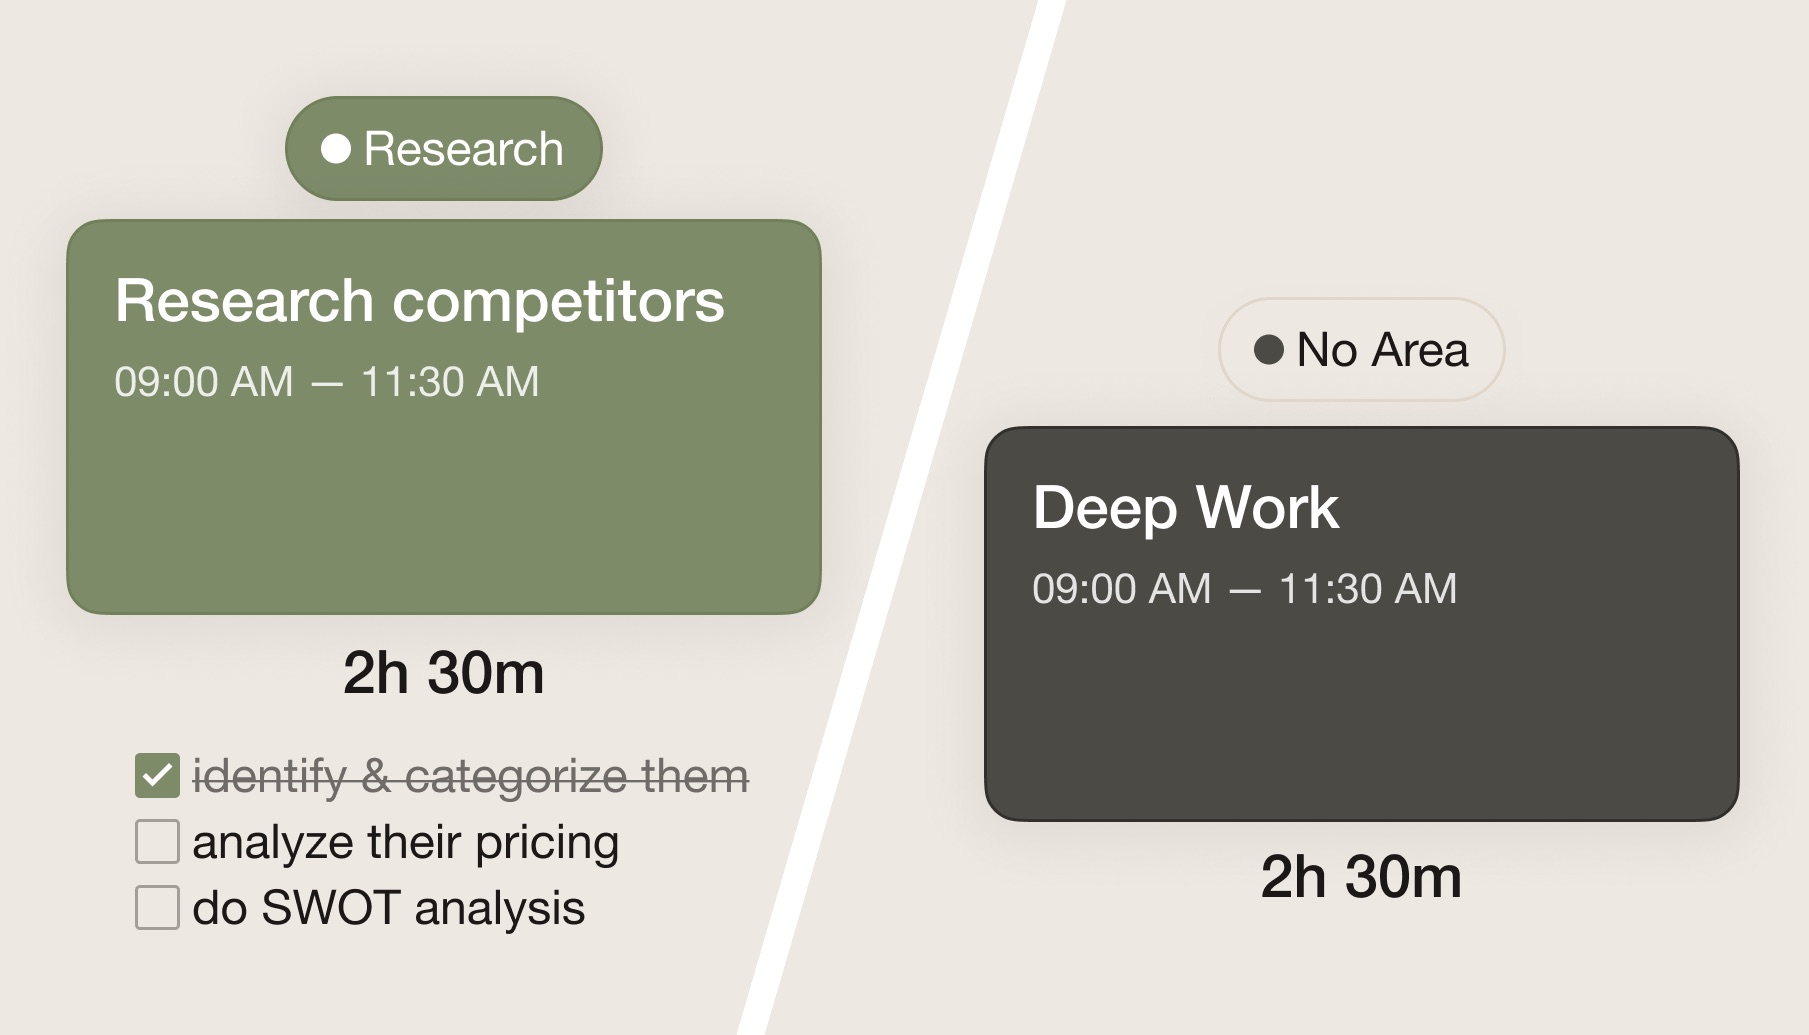Select the Research area label

click(x=463, y=149)
